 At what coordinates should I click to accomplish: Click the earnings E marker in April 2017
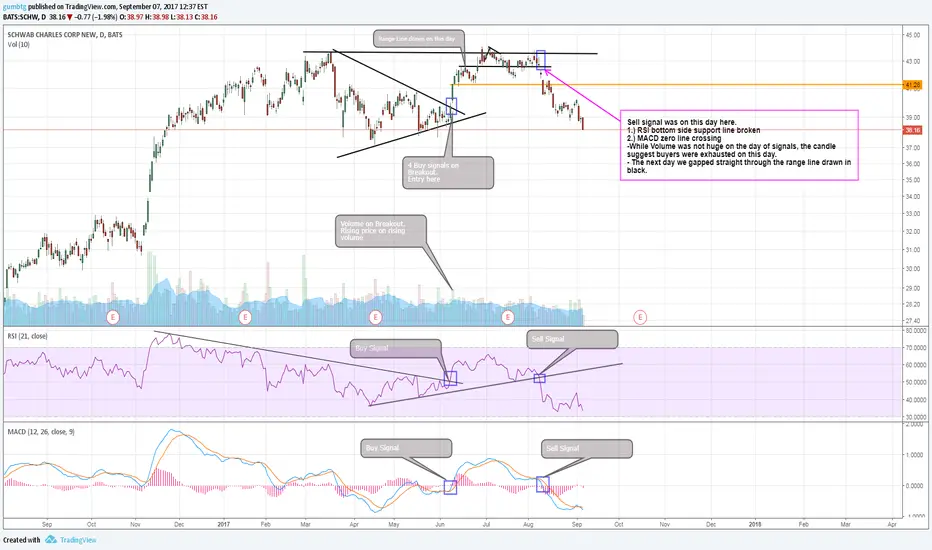pyautogui.click(x=375, y=317)
